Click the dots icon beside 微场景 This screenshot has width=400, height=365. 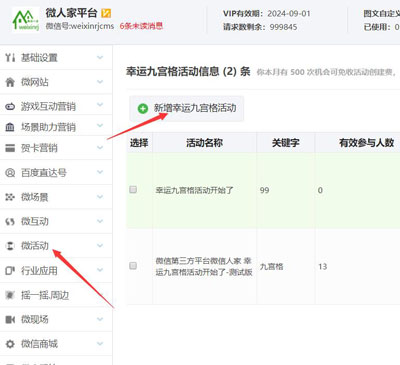point(10,197)
